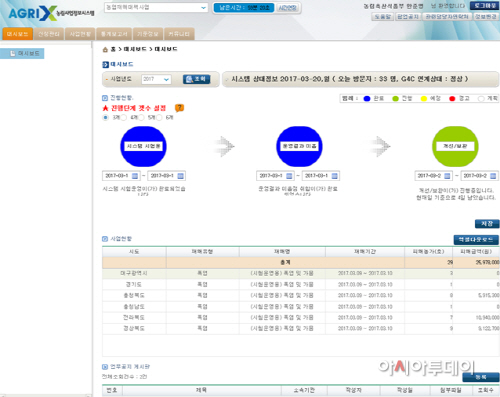
Task: Click the second stage end date field
Action: [320, 176]
